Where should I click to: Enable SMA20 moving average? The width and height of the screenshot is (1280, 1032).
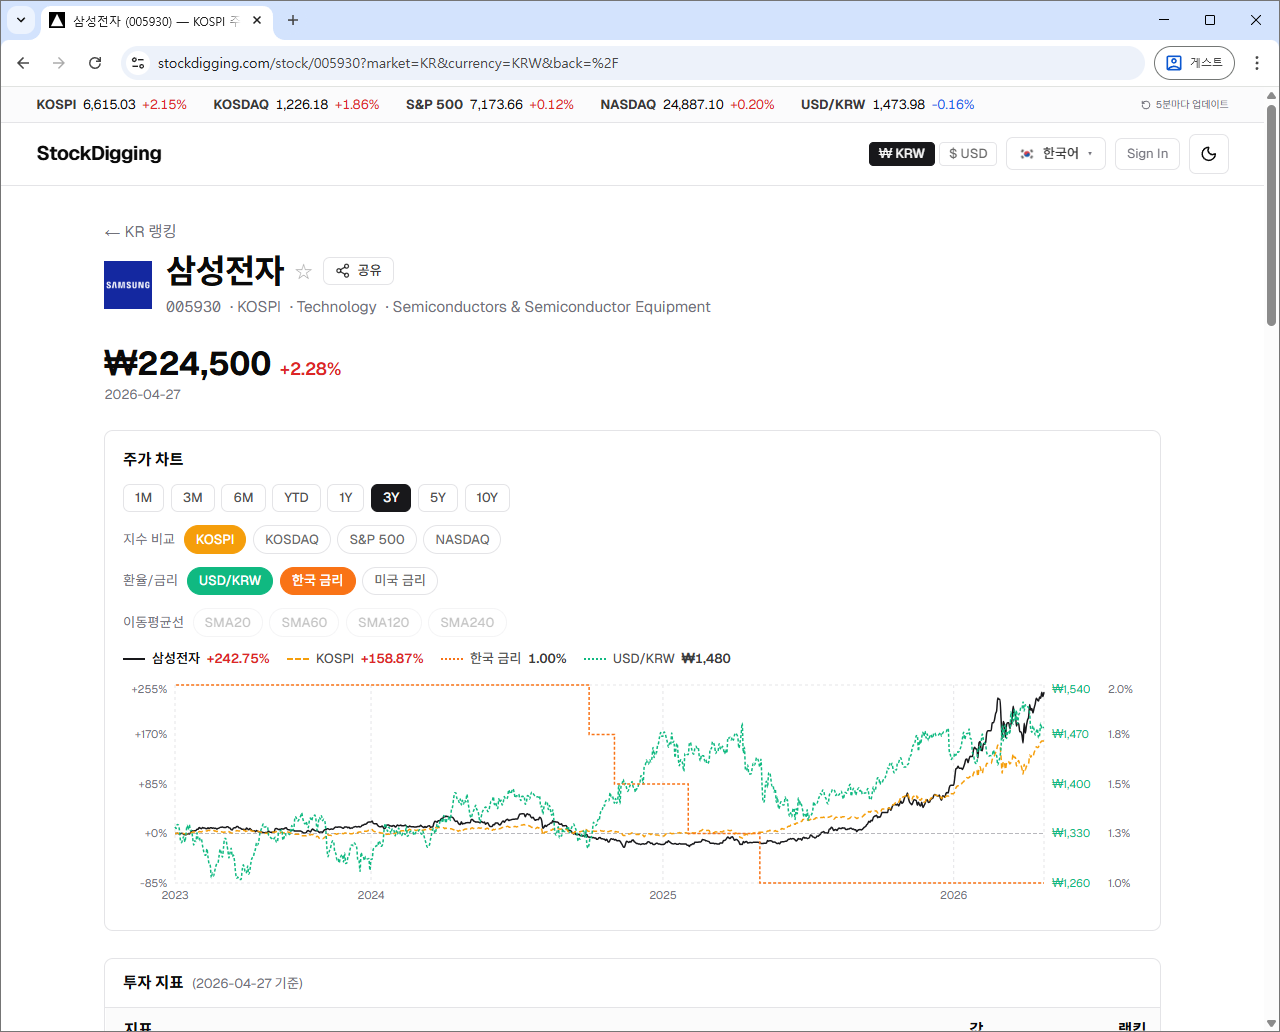(x=228, y=623)
